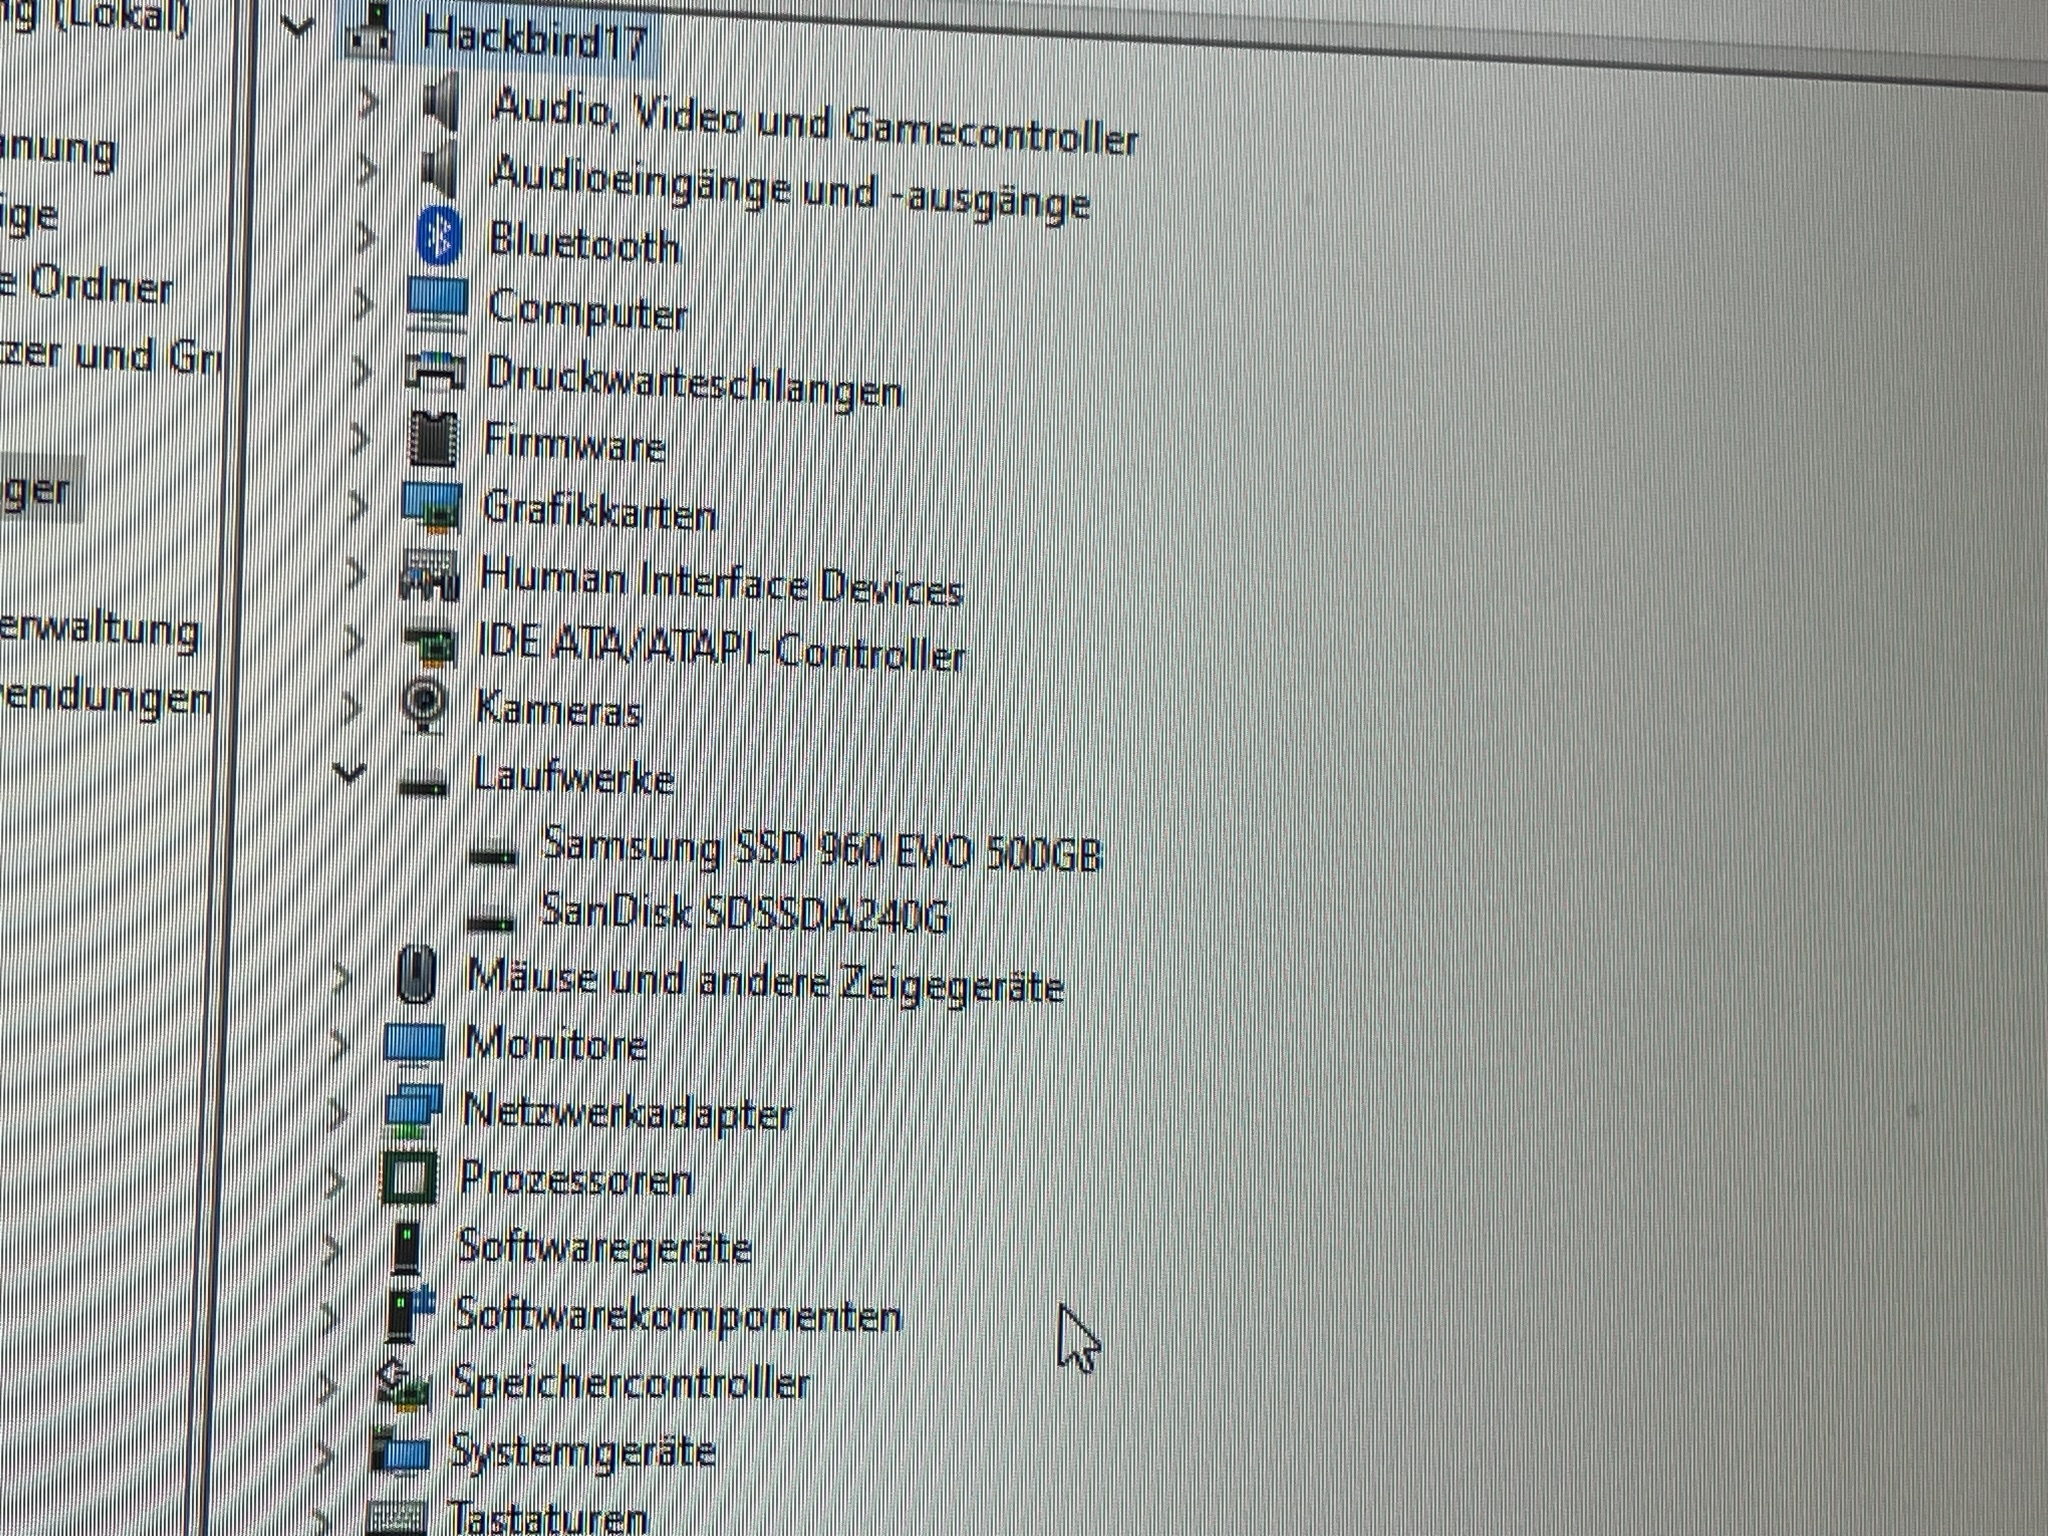The width and height of the screenshot is (2048, 1536).
Task: Click the Monitore display icon
Action: (414, 1043)
